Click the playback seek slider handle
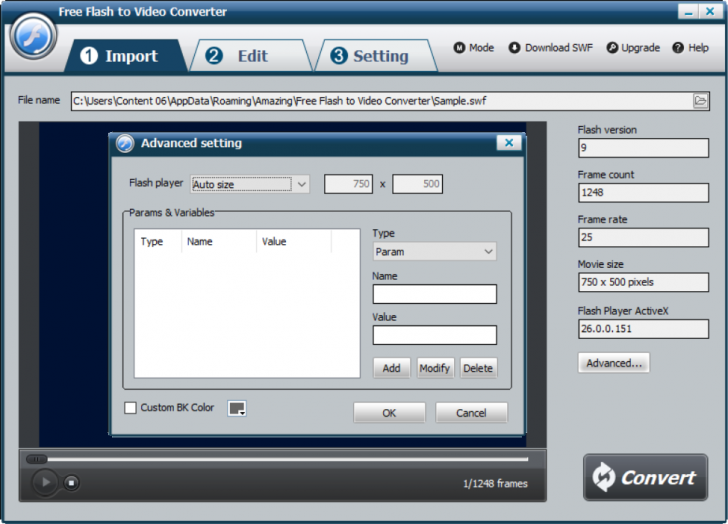The width and height of the screenshot is (728, 524). 36,459
